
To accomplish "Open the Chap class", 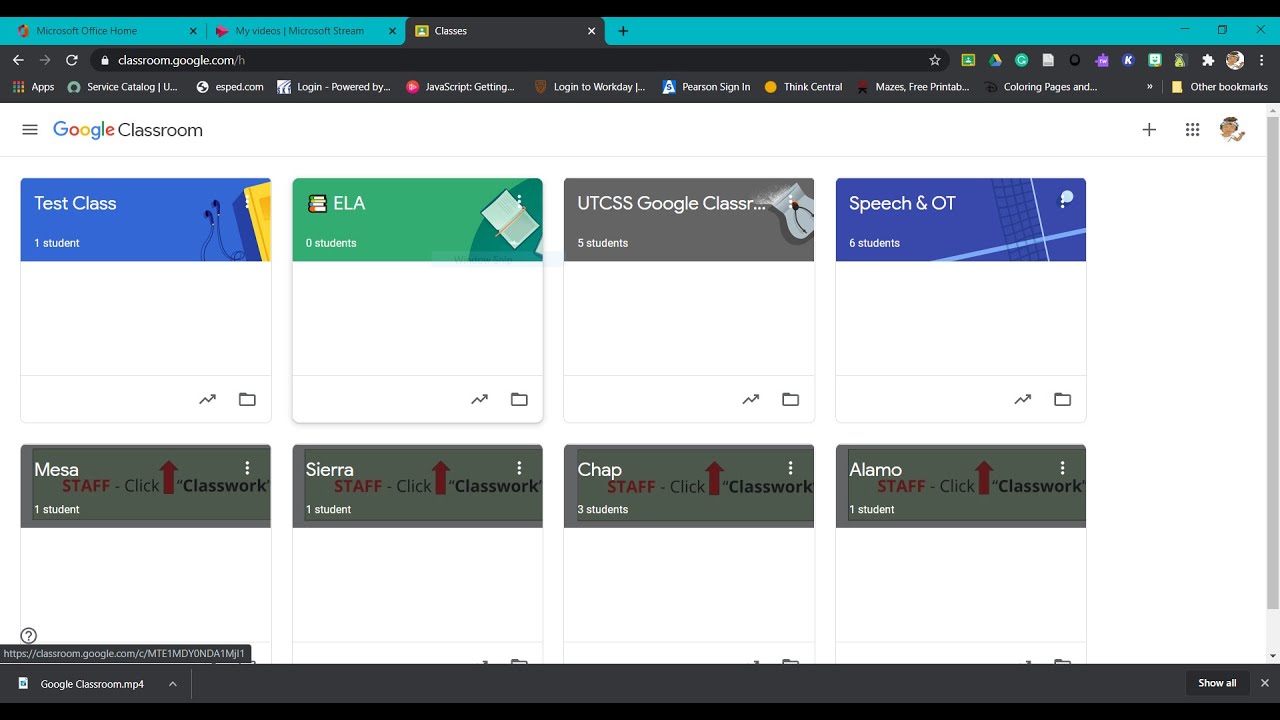I will [599, 469].
